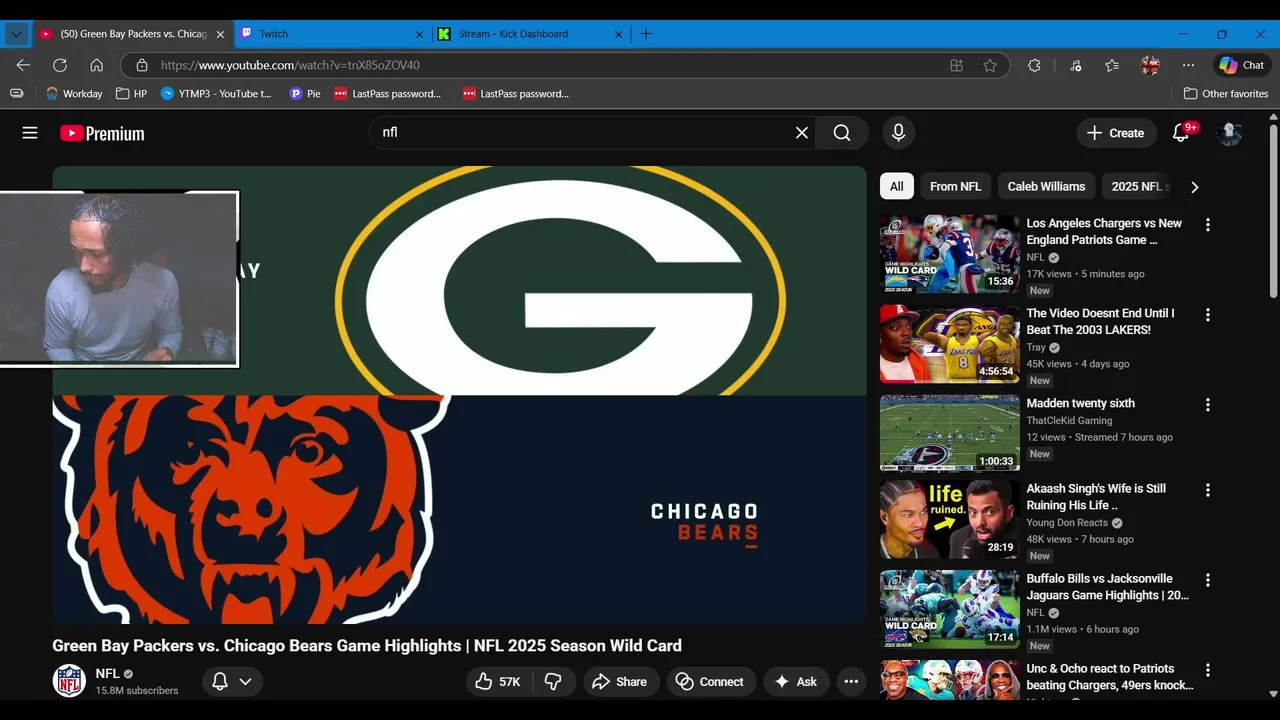
Task: Run search with magnifier button
Action: [x=842, y=133]
